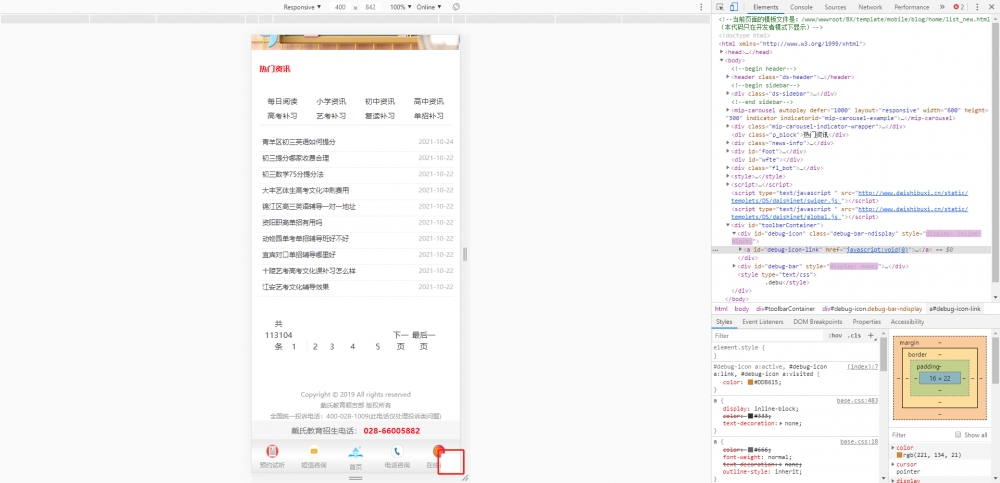Viewport: 1000px width, 483px height.
Task: Open the red error count indicator
Action: coord(959,7)
